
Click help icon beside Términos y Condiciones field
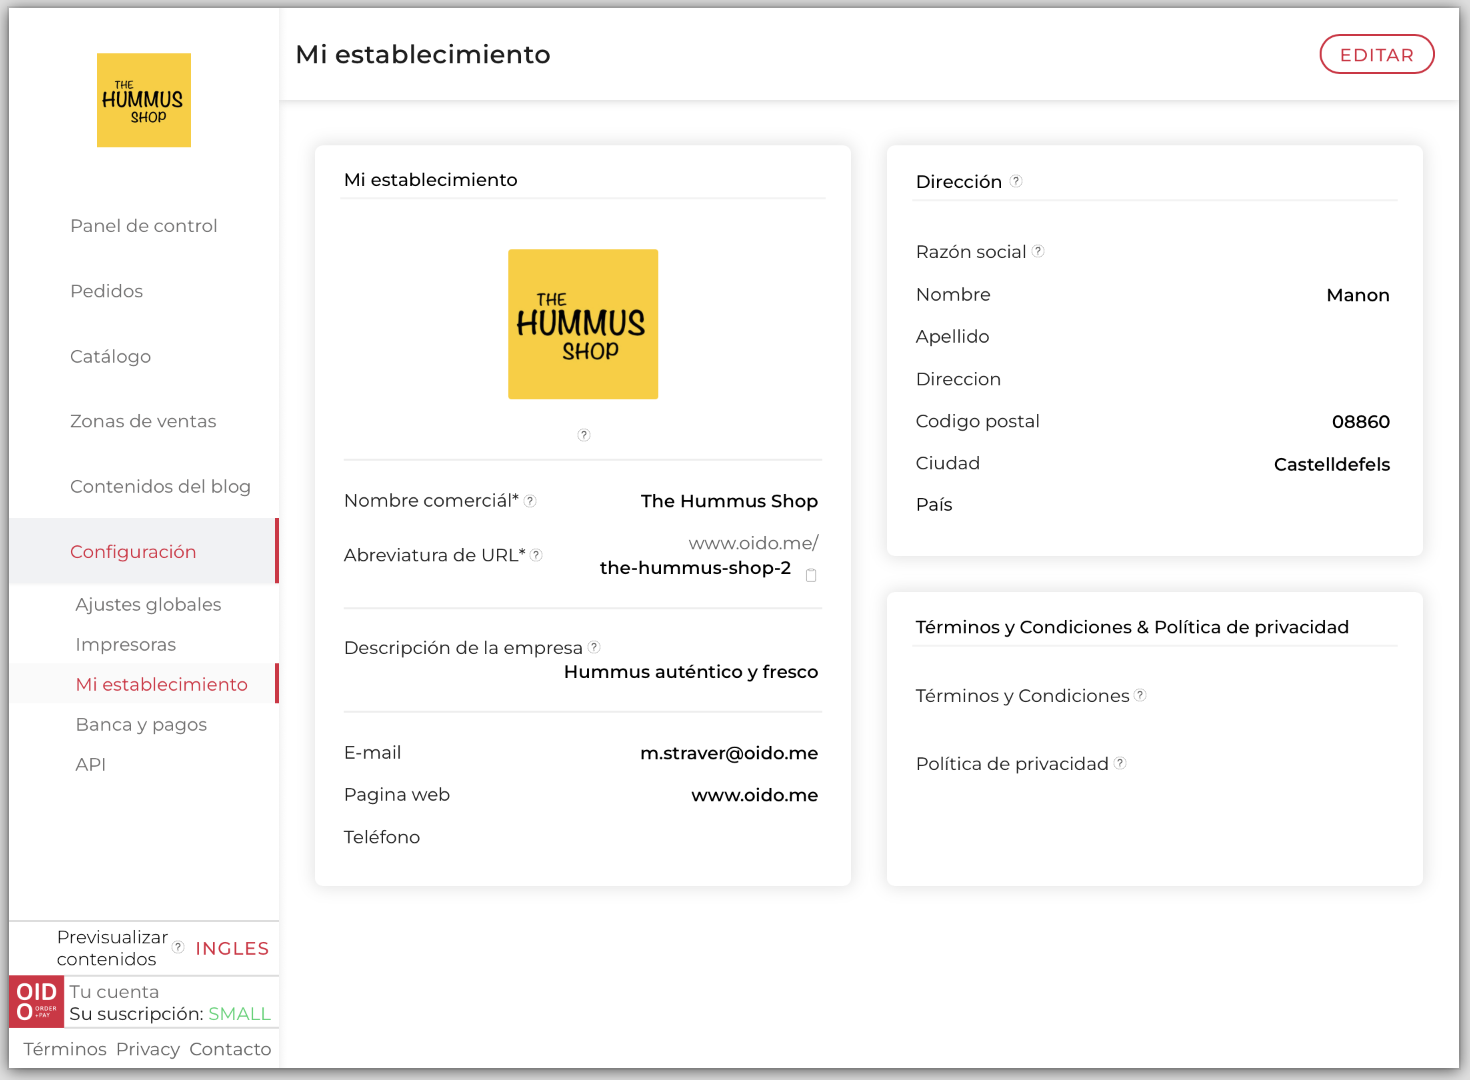pos(1140,695)
